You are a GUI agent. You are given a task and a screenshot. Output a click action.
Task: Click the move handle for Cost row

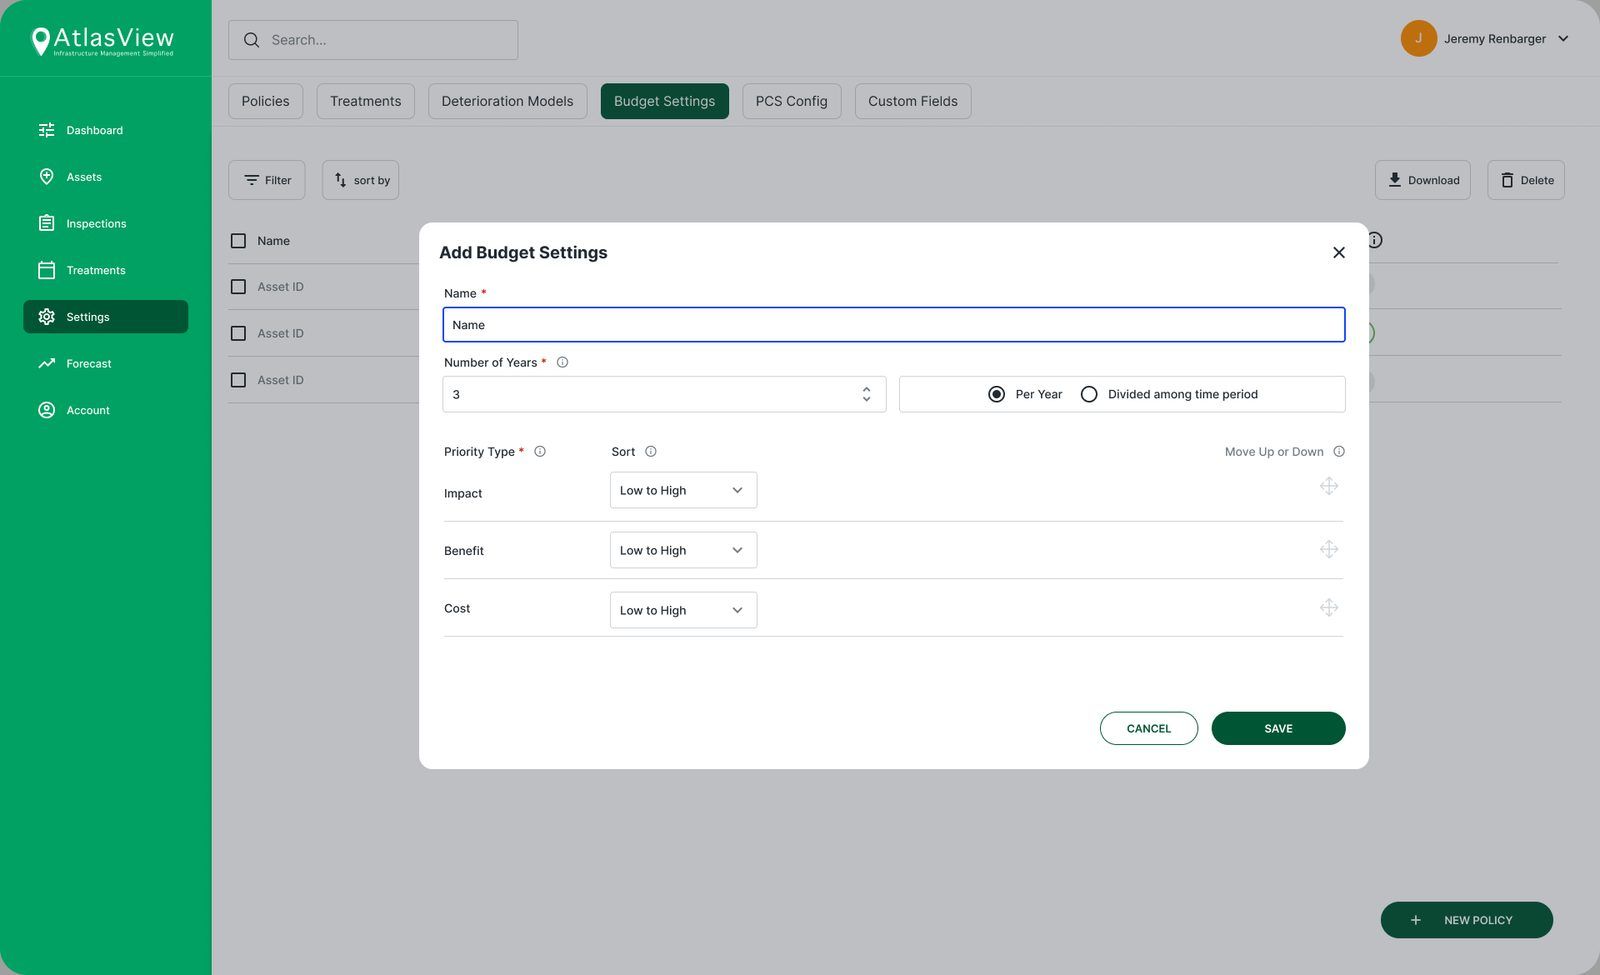click(x=1329, y=607)
